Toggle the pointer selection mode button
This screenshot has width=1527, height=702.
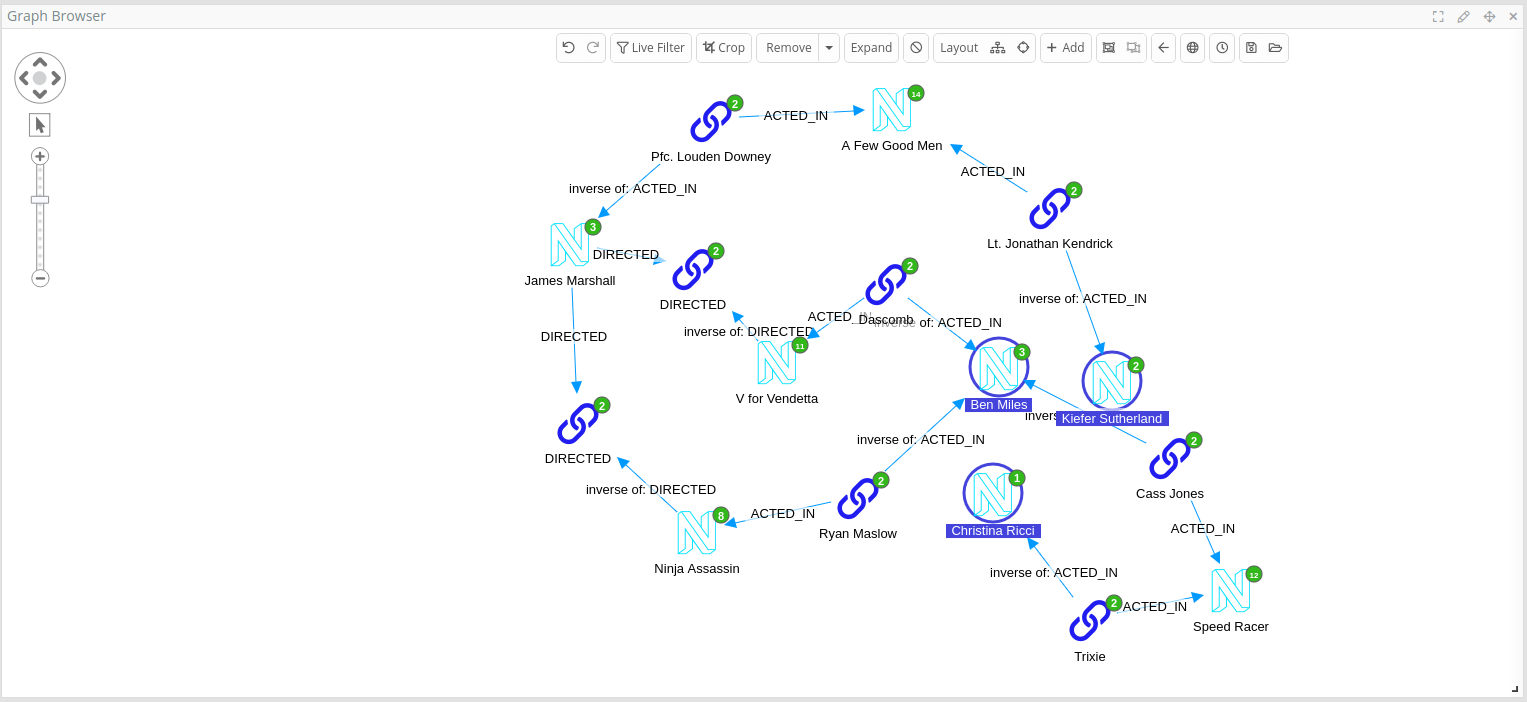40,125
